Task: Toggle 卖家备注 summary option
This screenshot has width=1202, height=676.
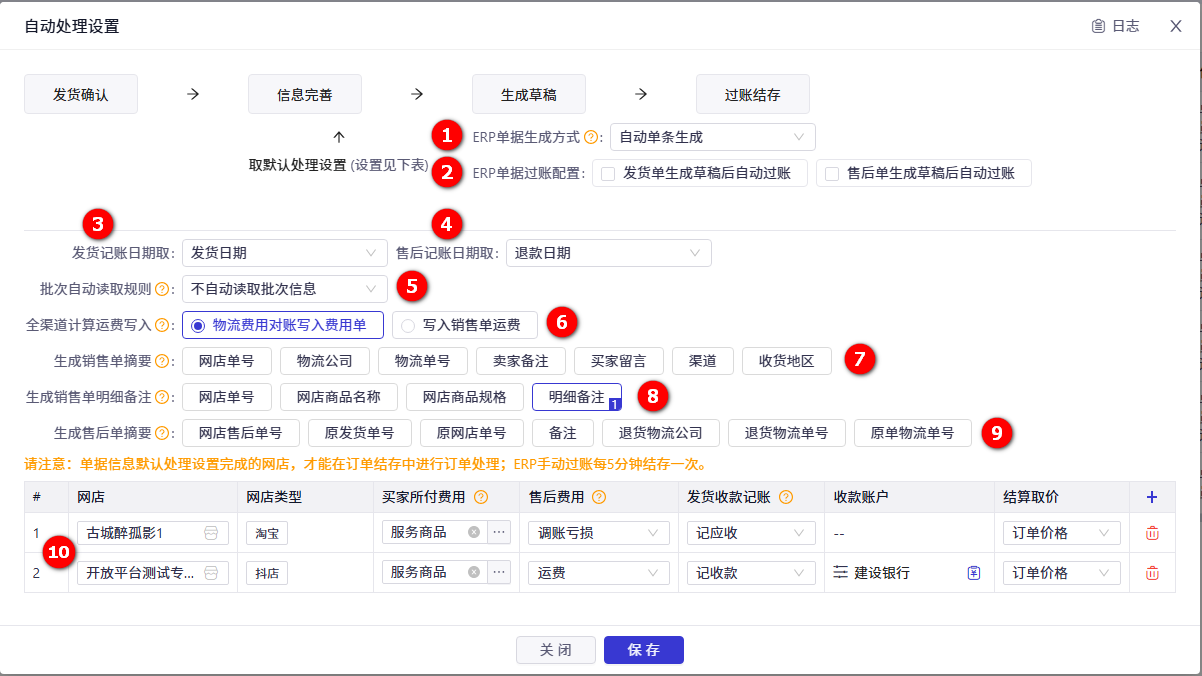Action: (521, 361)
